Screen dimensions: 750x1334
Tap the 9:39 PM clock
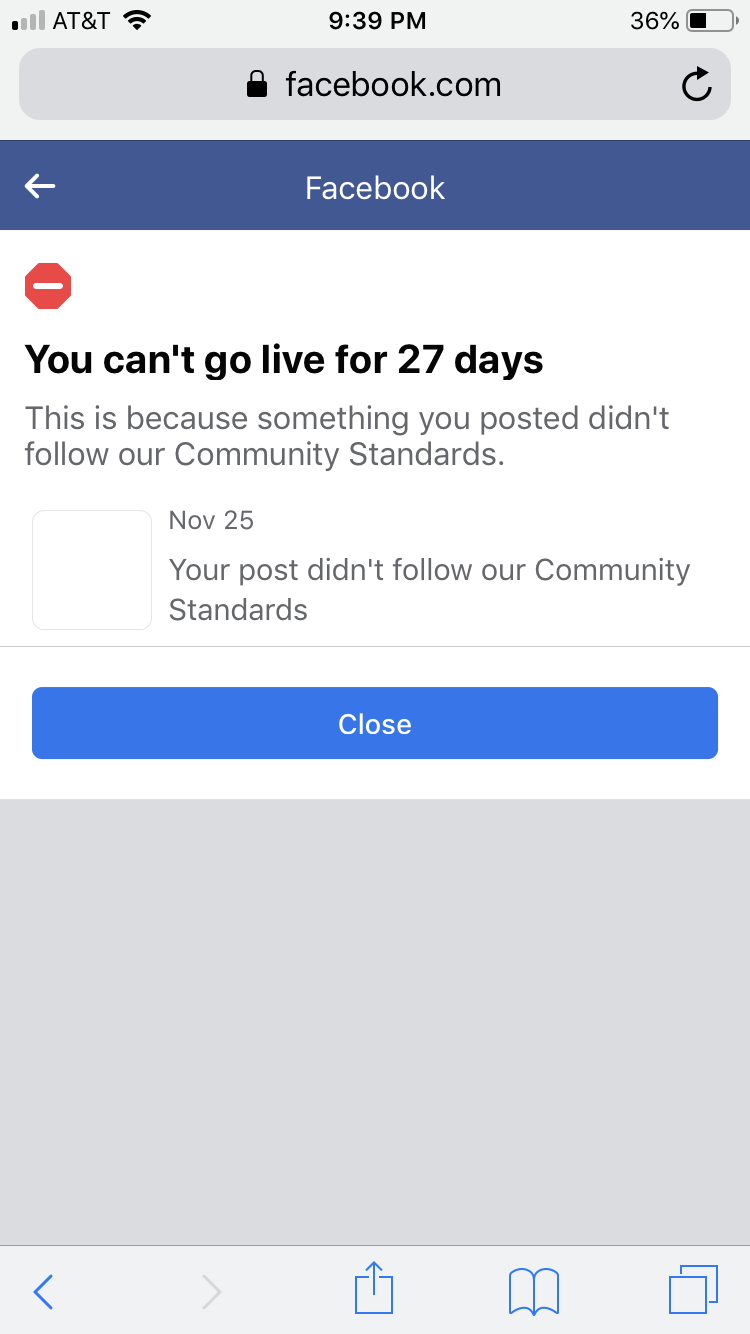pyautogui.click(x=377, y=21)
